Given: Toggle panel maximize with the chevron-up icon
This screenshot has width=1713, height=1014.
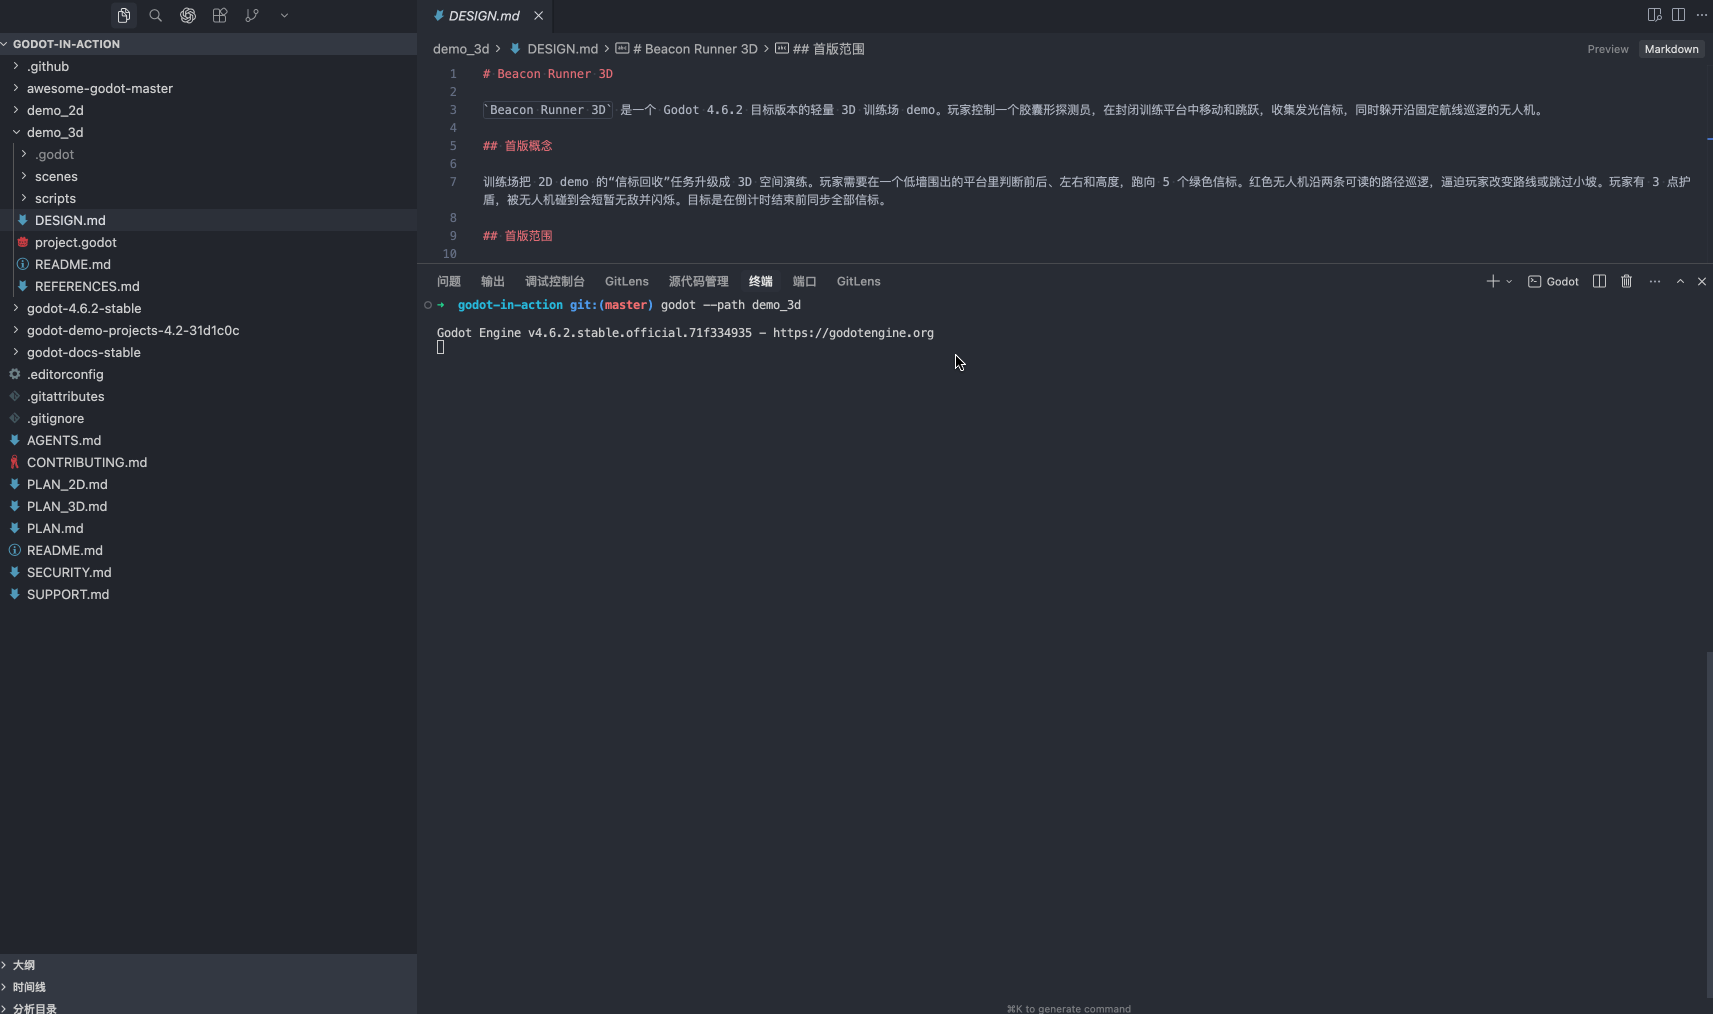Looking at the screenshot, I should (1680, 281).
